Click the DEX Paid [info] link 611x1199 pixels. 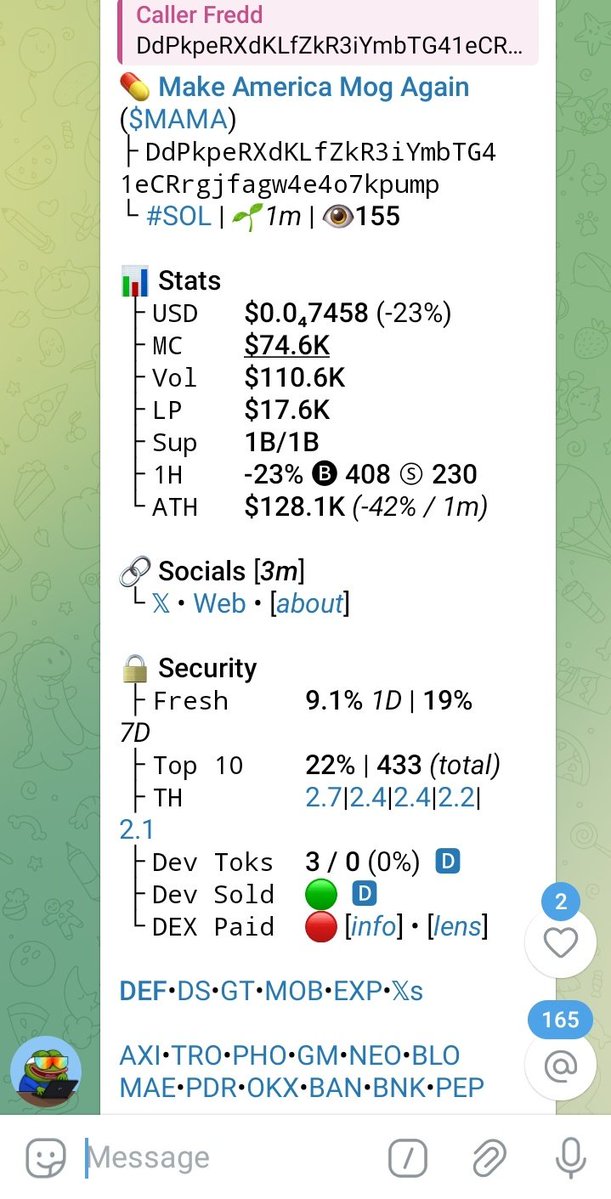pyautogui.click(x=373, y=927)
